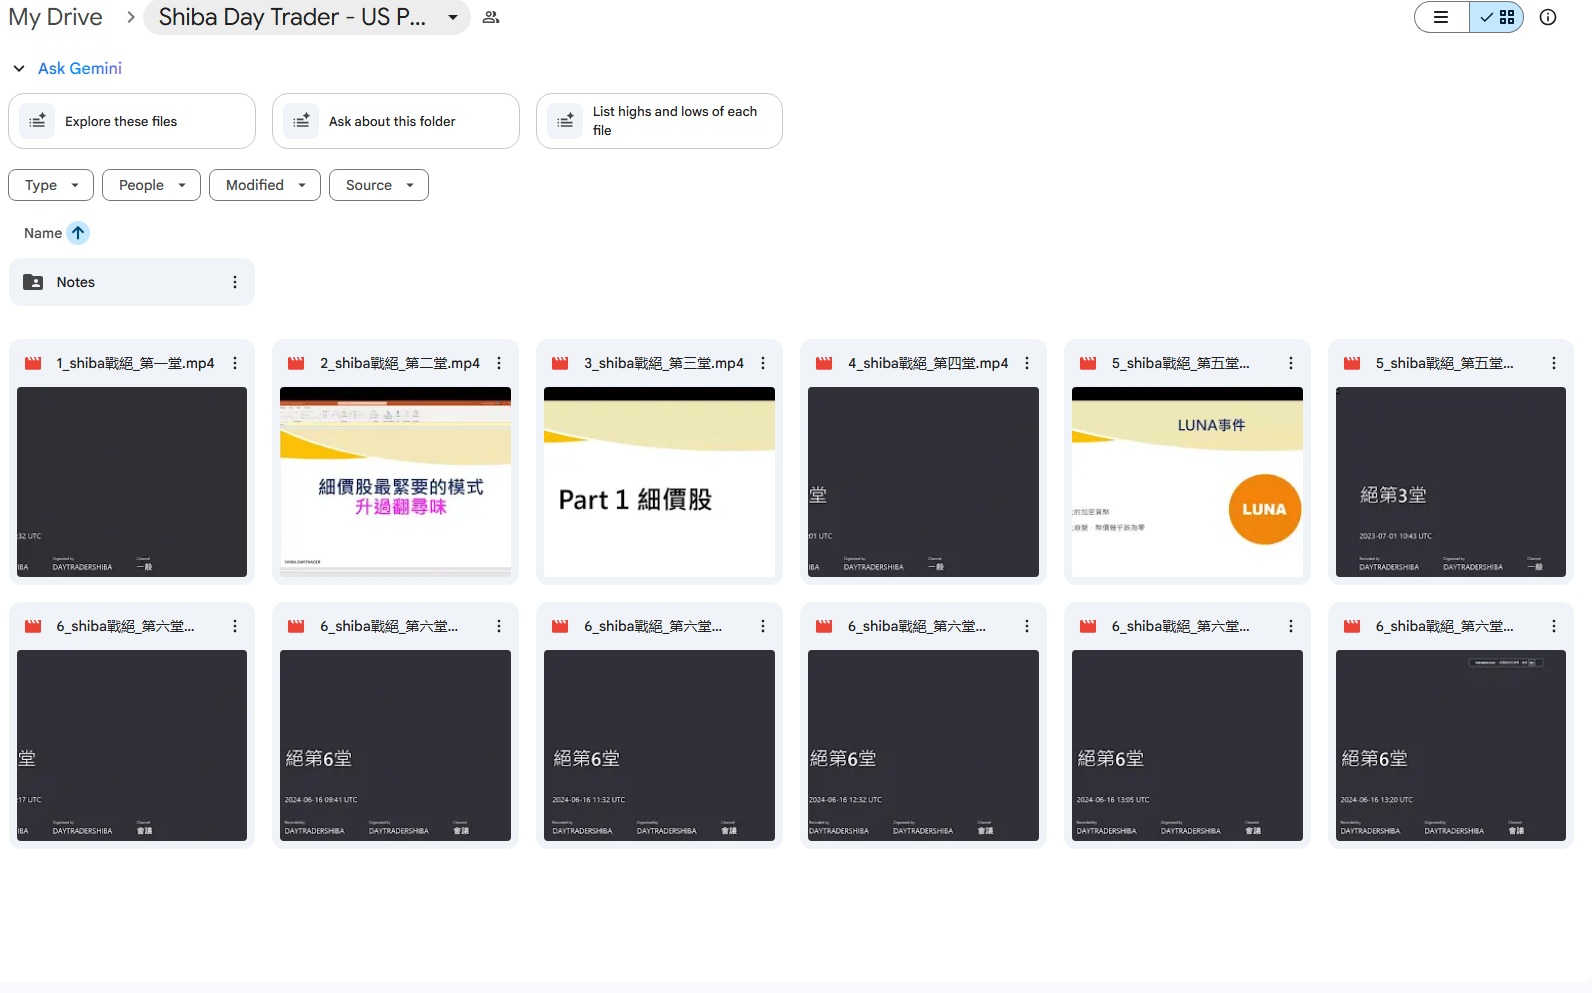The width and height of the screenshot is (1592, 993).
Task: Click the video file icon of 4_shiba戰絕_第四堂.mp4
Action: pos(824,363)
